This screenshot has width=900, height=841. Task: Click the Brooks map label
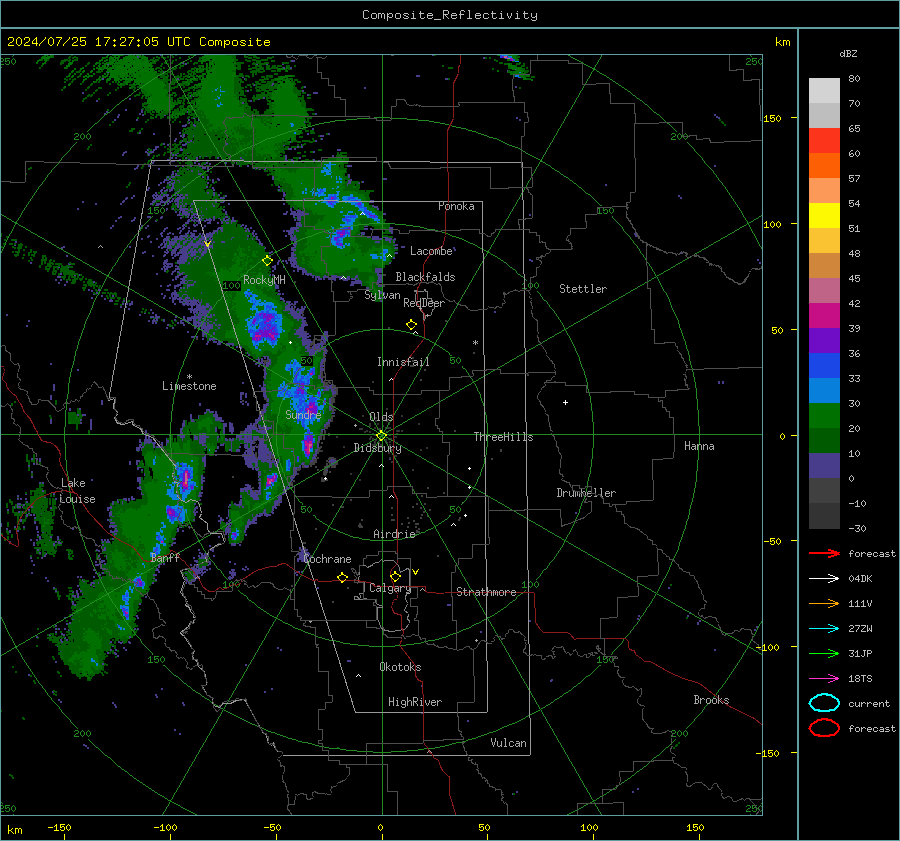711,700
